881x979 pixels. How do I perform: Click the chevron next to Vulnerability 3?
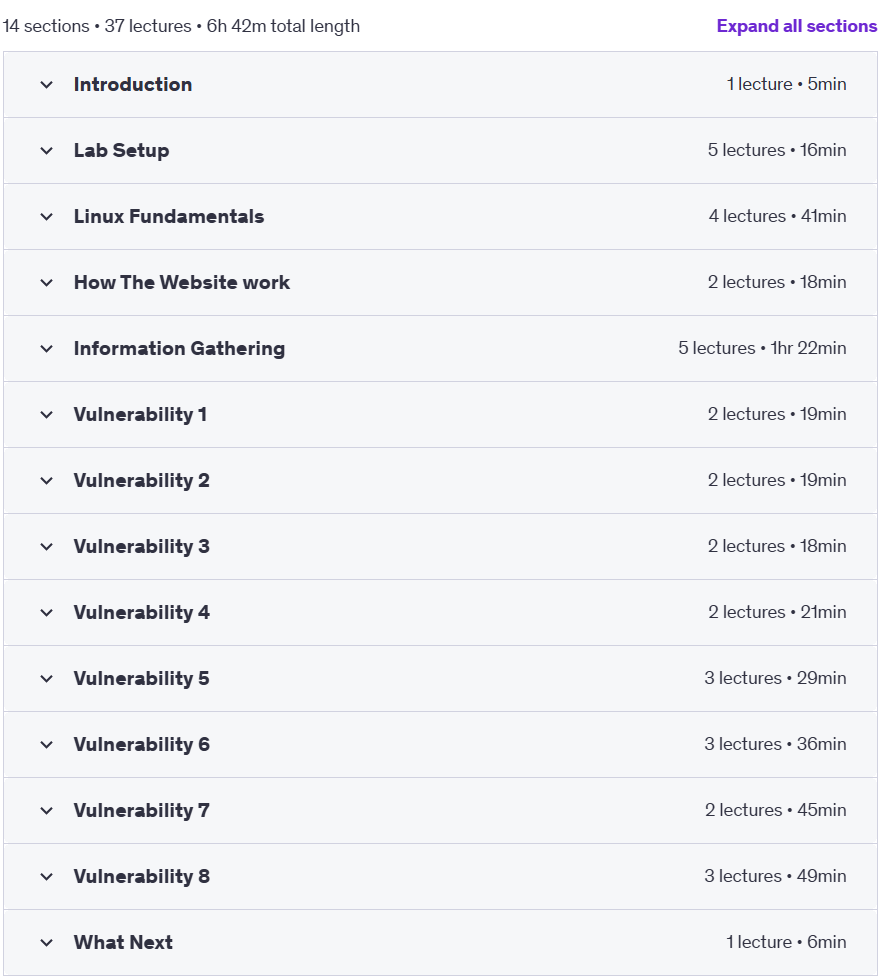pos(46,547)
